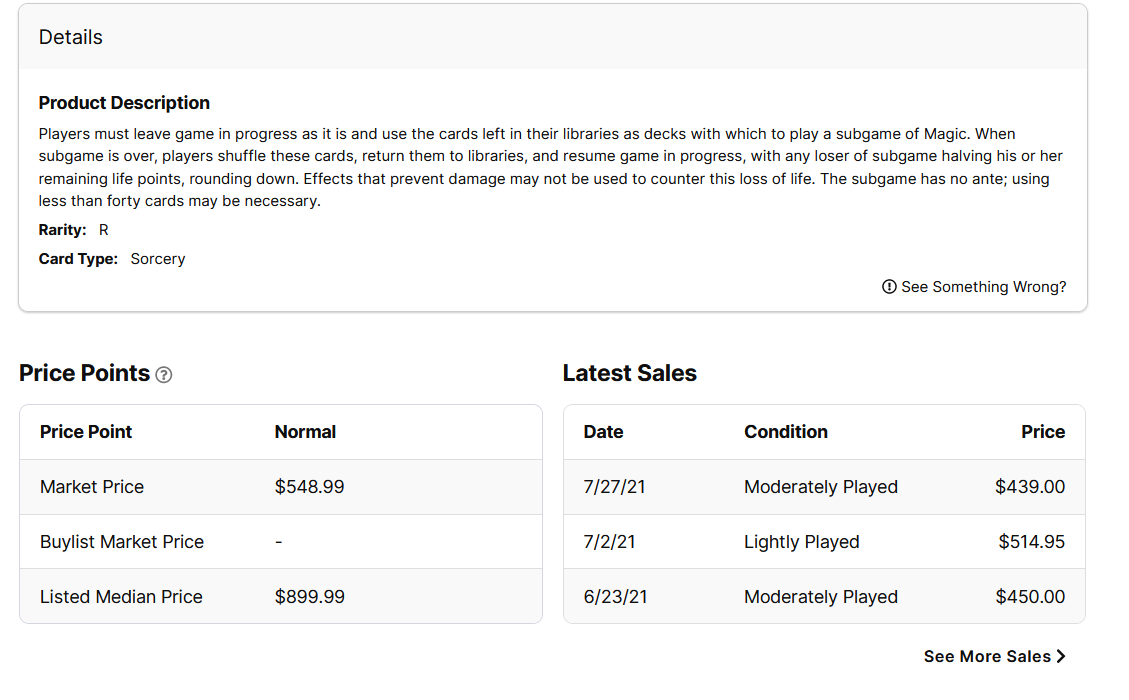Click the Date column header in Latest Sales
This screenshot has width=1129, height=700.
tap(603, 432)
